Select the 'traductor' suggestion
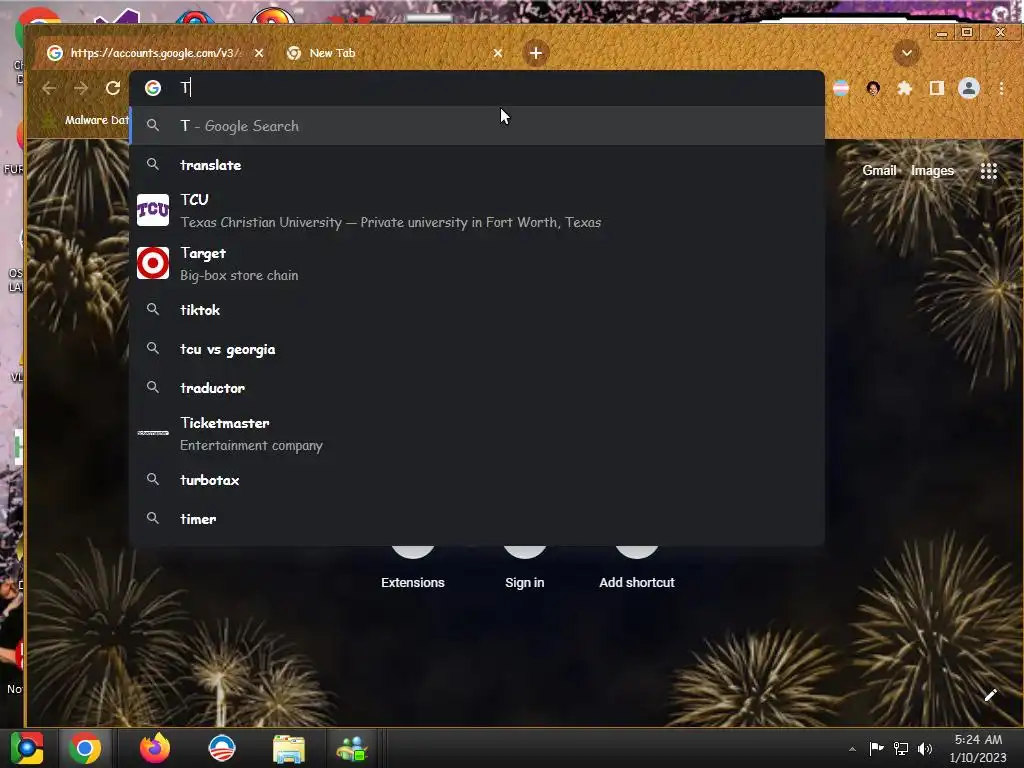 tap(477, 387)
